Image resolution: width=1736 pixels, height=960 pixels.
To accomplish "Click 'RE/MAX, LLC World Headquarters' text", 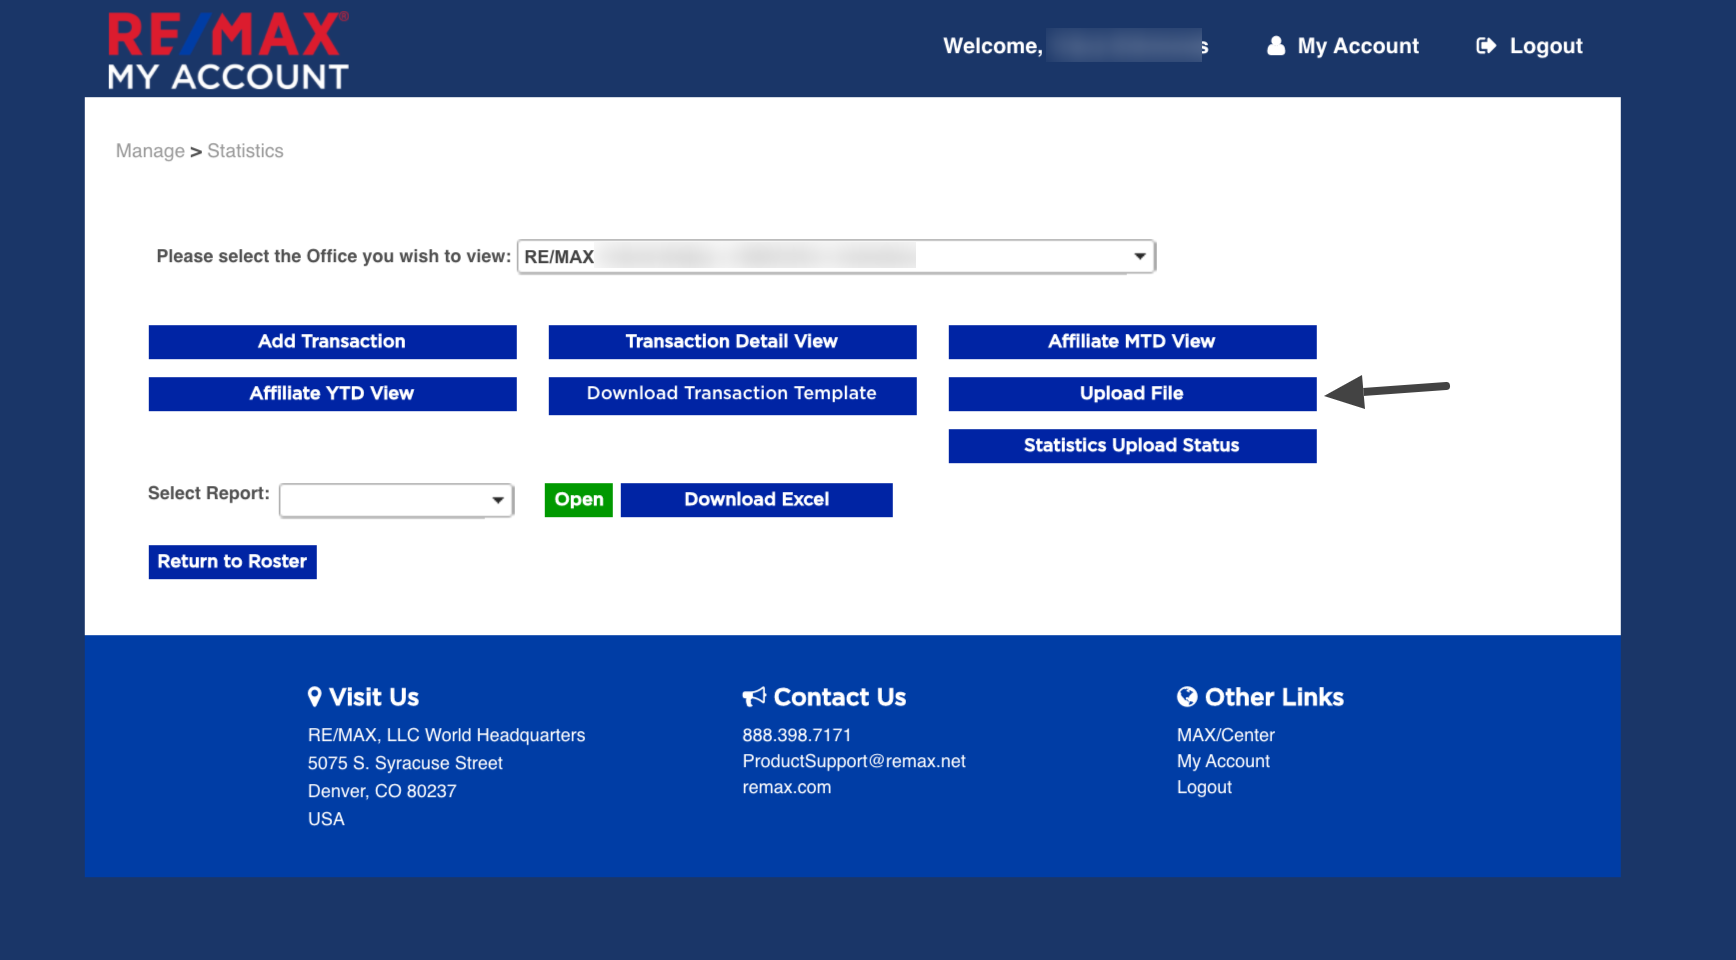I will pyautogui.click(x=446, y=735).
